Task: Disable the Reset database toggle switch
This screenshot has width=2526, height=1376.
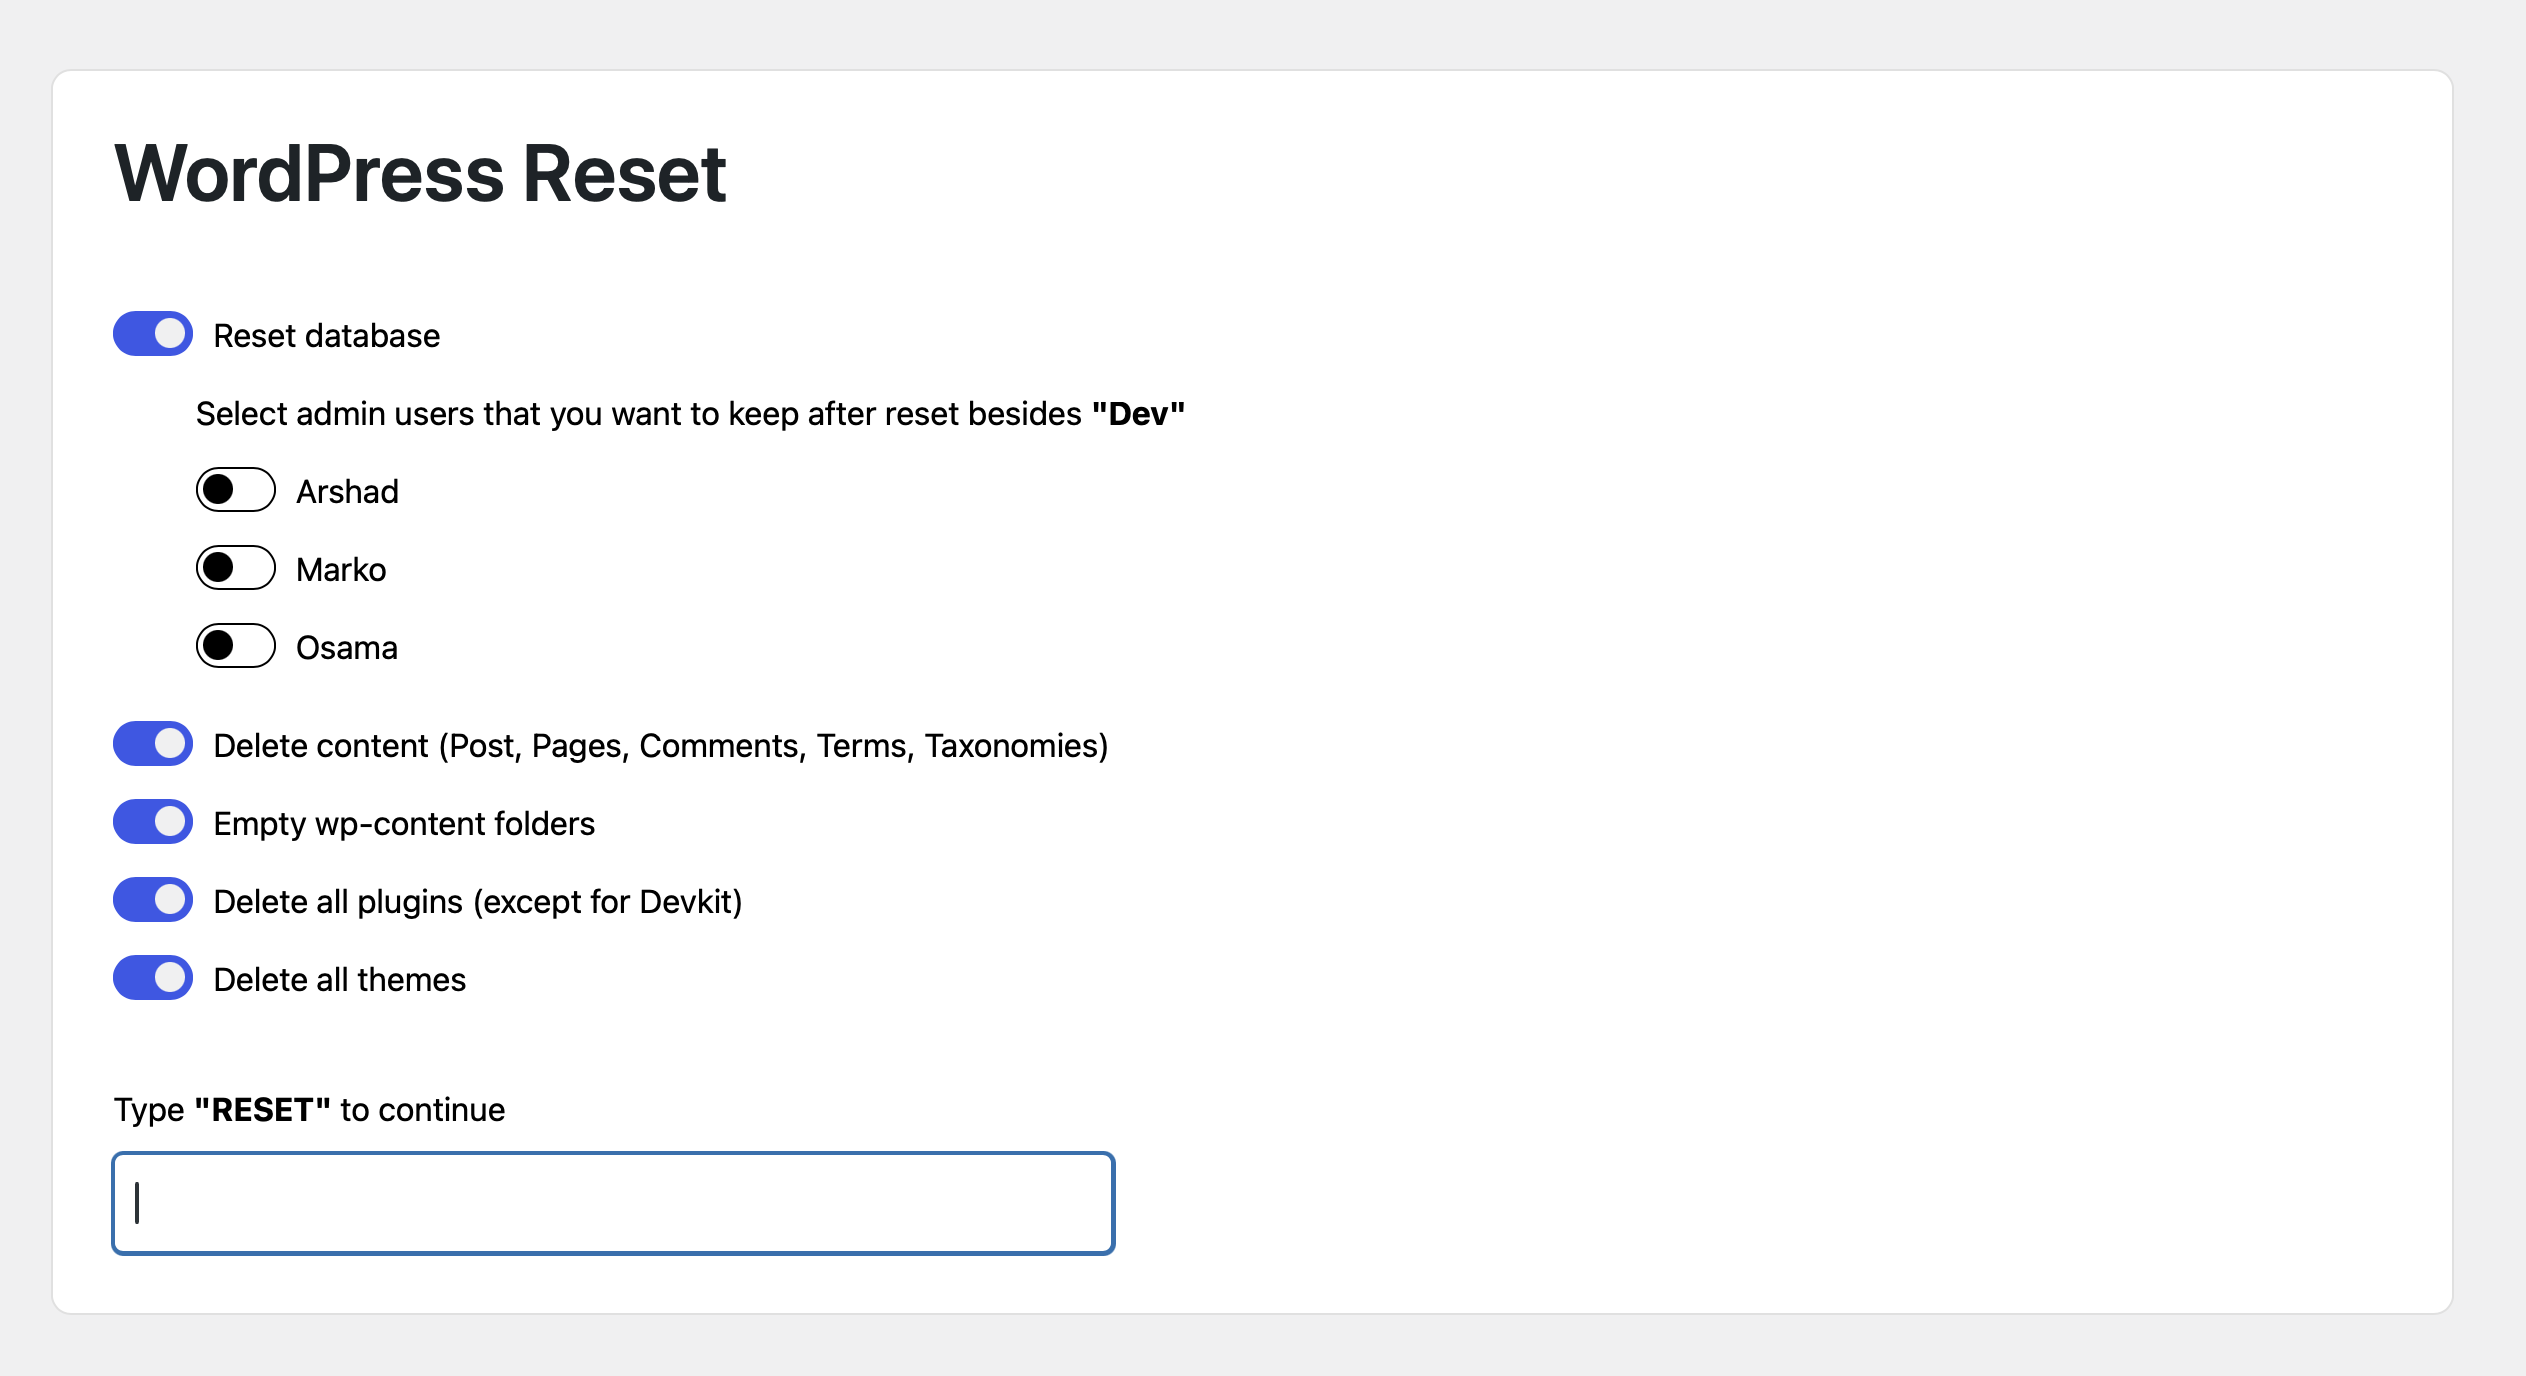Action: pos(152,334)
